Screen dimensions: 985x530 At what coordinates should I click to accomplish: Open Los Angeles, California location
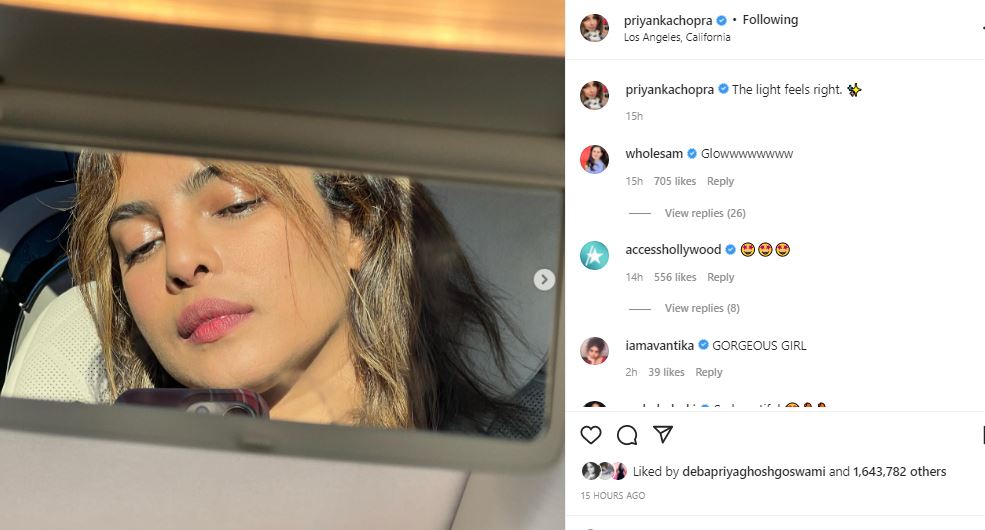(677, 37)
